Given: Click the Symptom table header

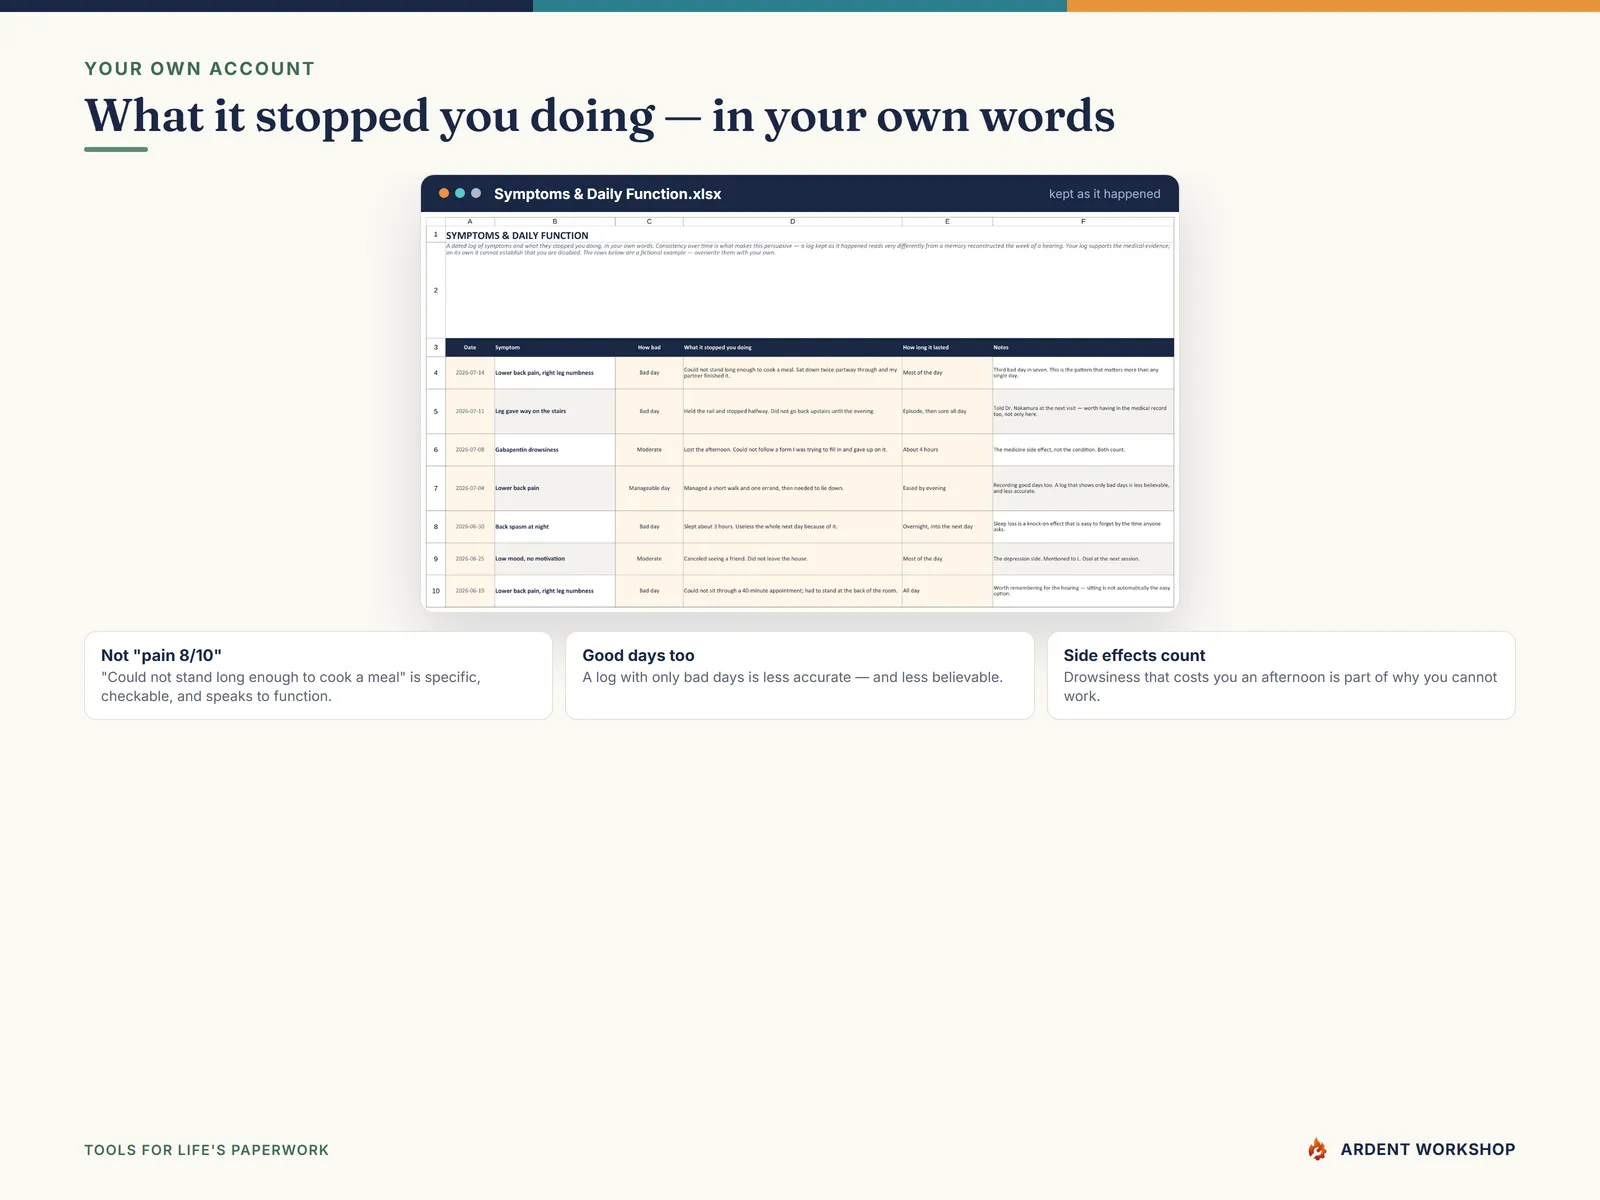Looking at the screenshot, I should 555,347.
